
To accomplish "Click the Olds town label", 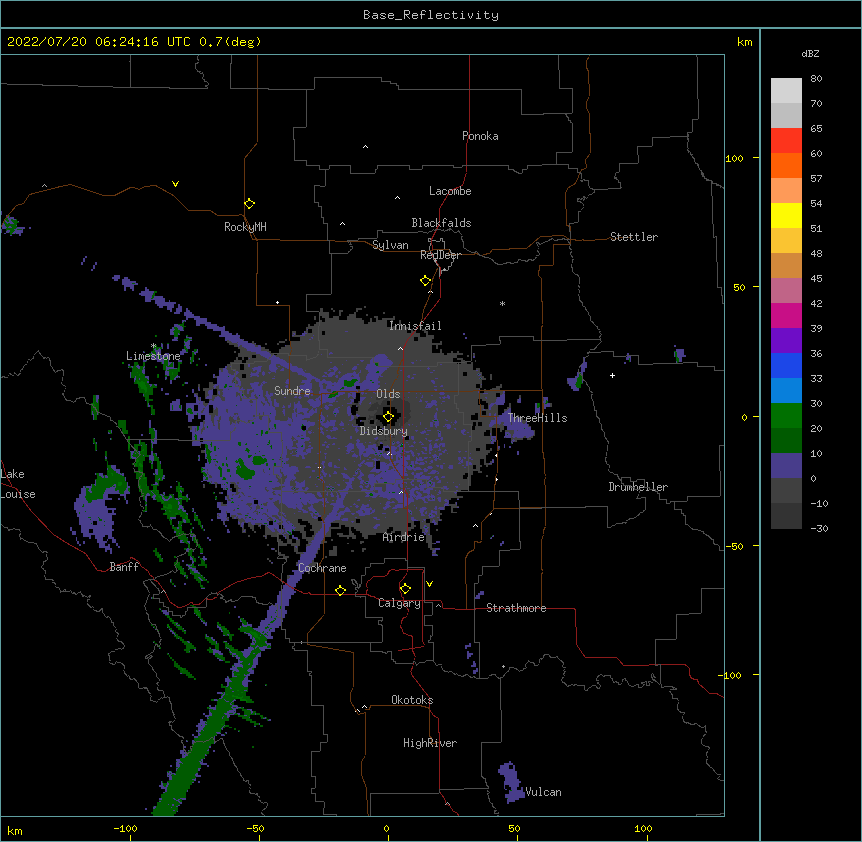I will pyautogui.click(x=388, y=394).
